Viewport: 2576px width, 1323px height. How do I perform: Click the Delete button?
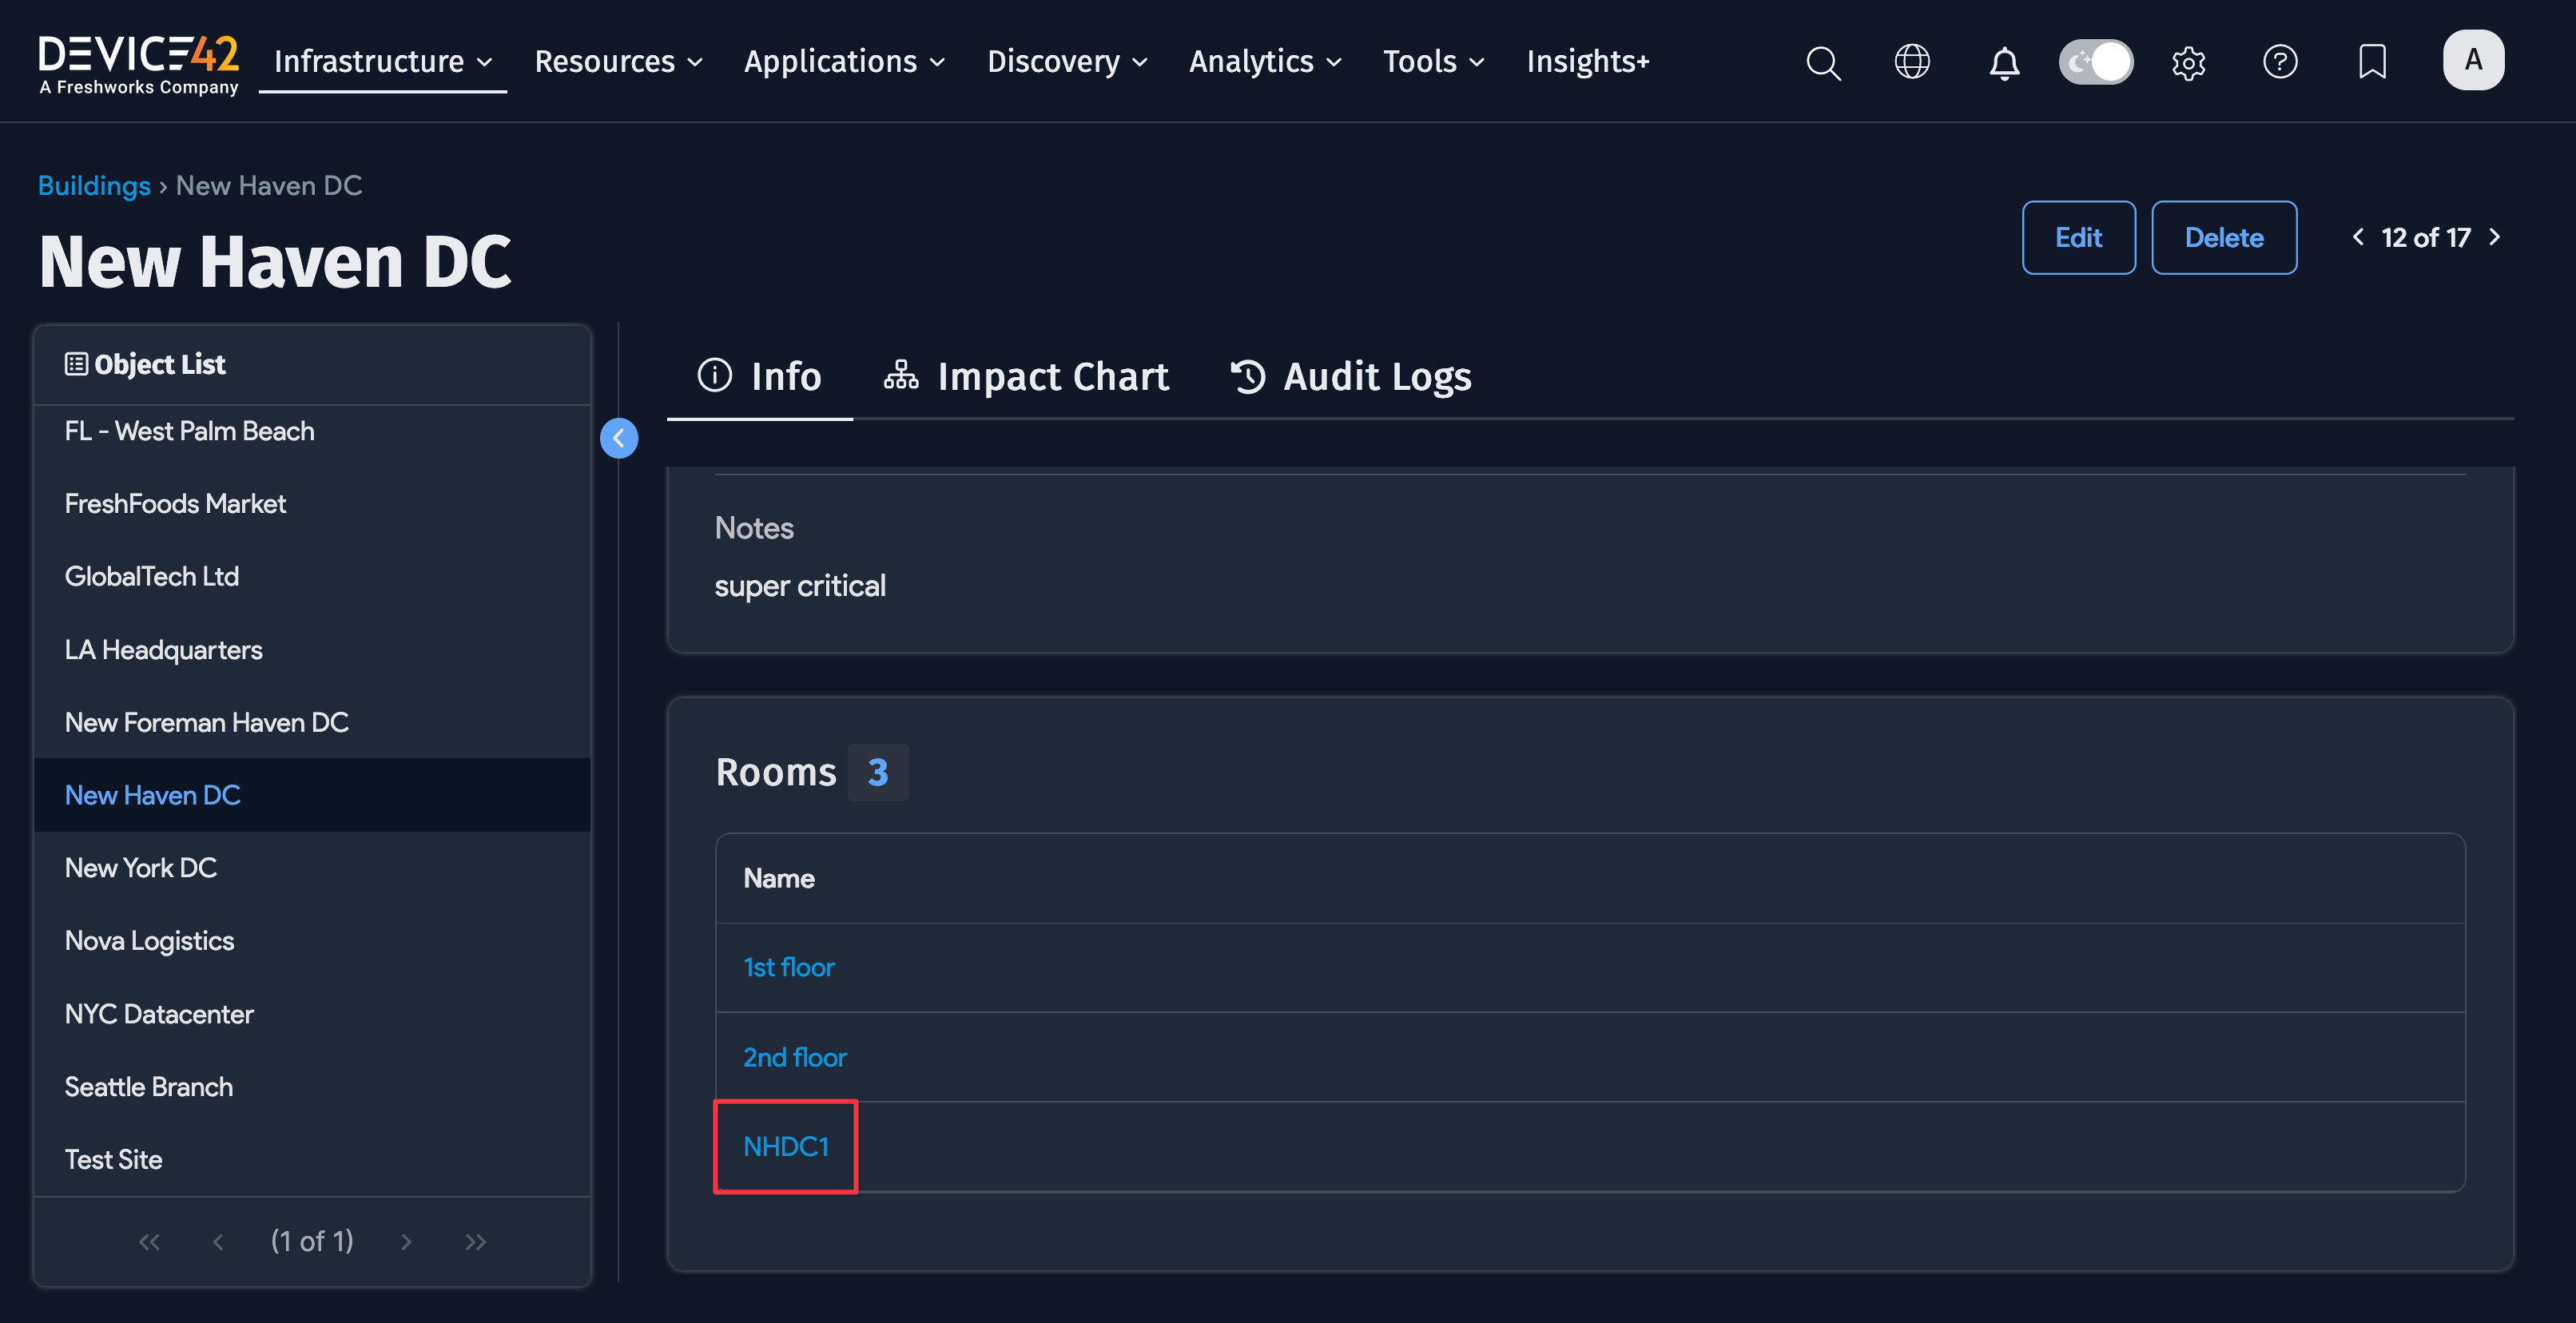click(2223, 238)
